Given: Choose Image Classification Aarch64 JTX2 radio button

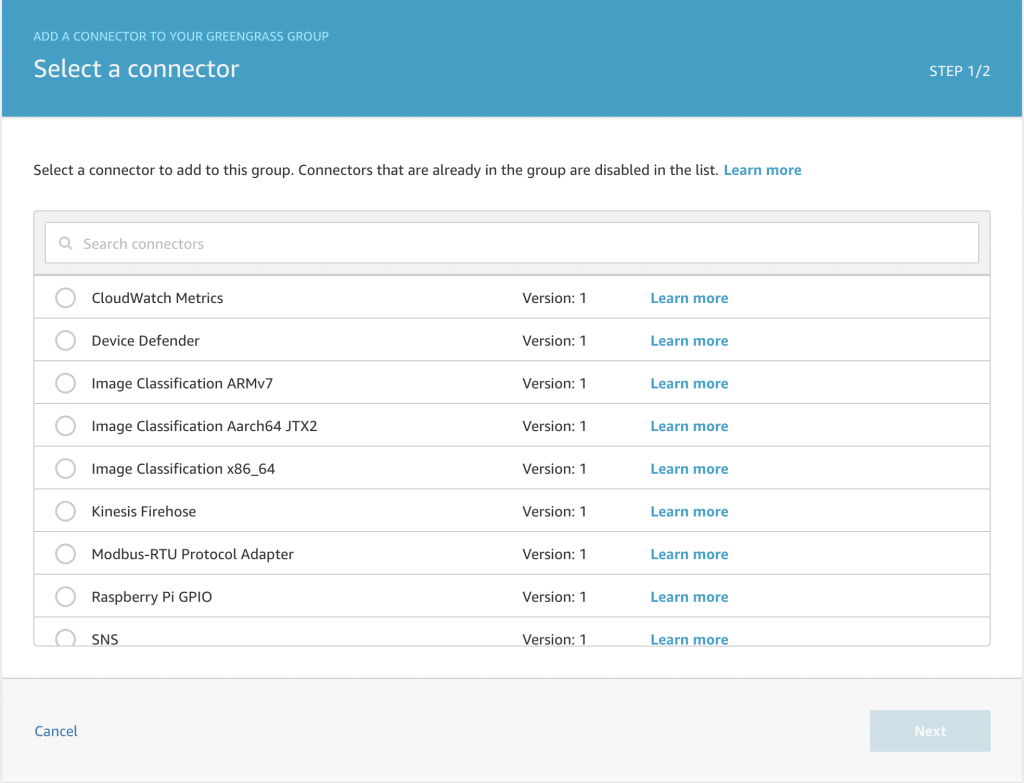Looking at the screenshot, I should (x=65, y=426).
